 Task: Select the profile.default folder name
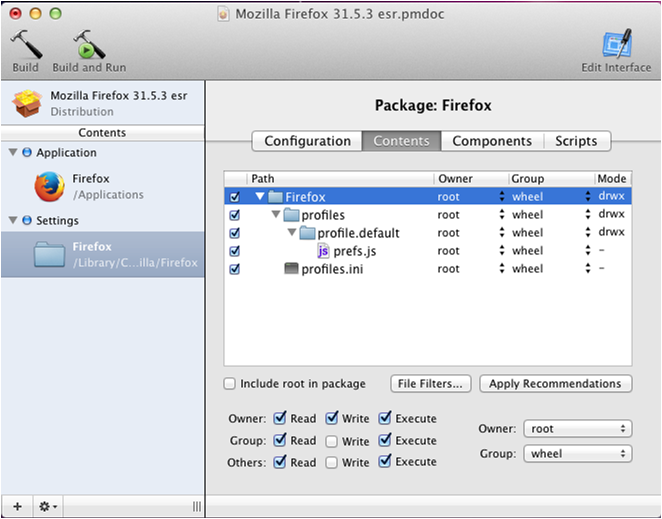(358, 233)
